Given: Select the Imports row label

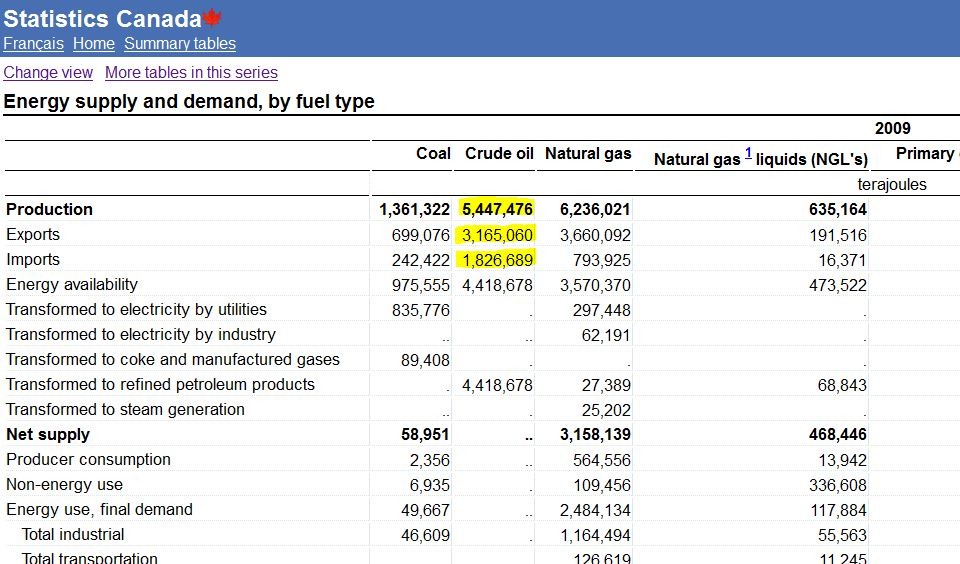Looking at the screenshot, I should tap(33, 260).
